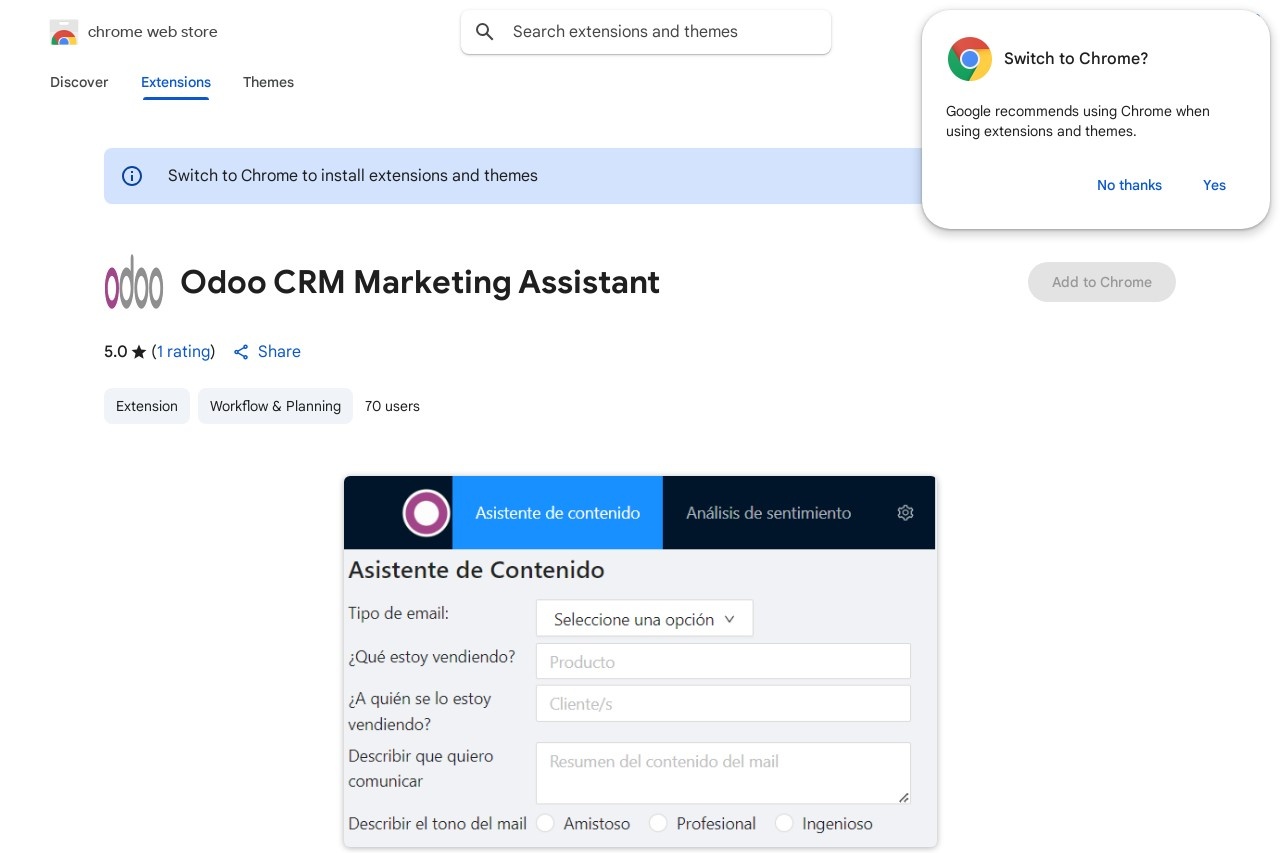The height and width of the screenshot is (853, 1280).
Task: Click the Asistente de Contenido heading
Action: point(476,571)
